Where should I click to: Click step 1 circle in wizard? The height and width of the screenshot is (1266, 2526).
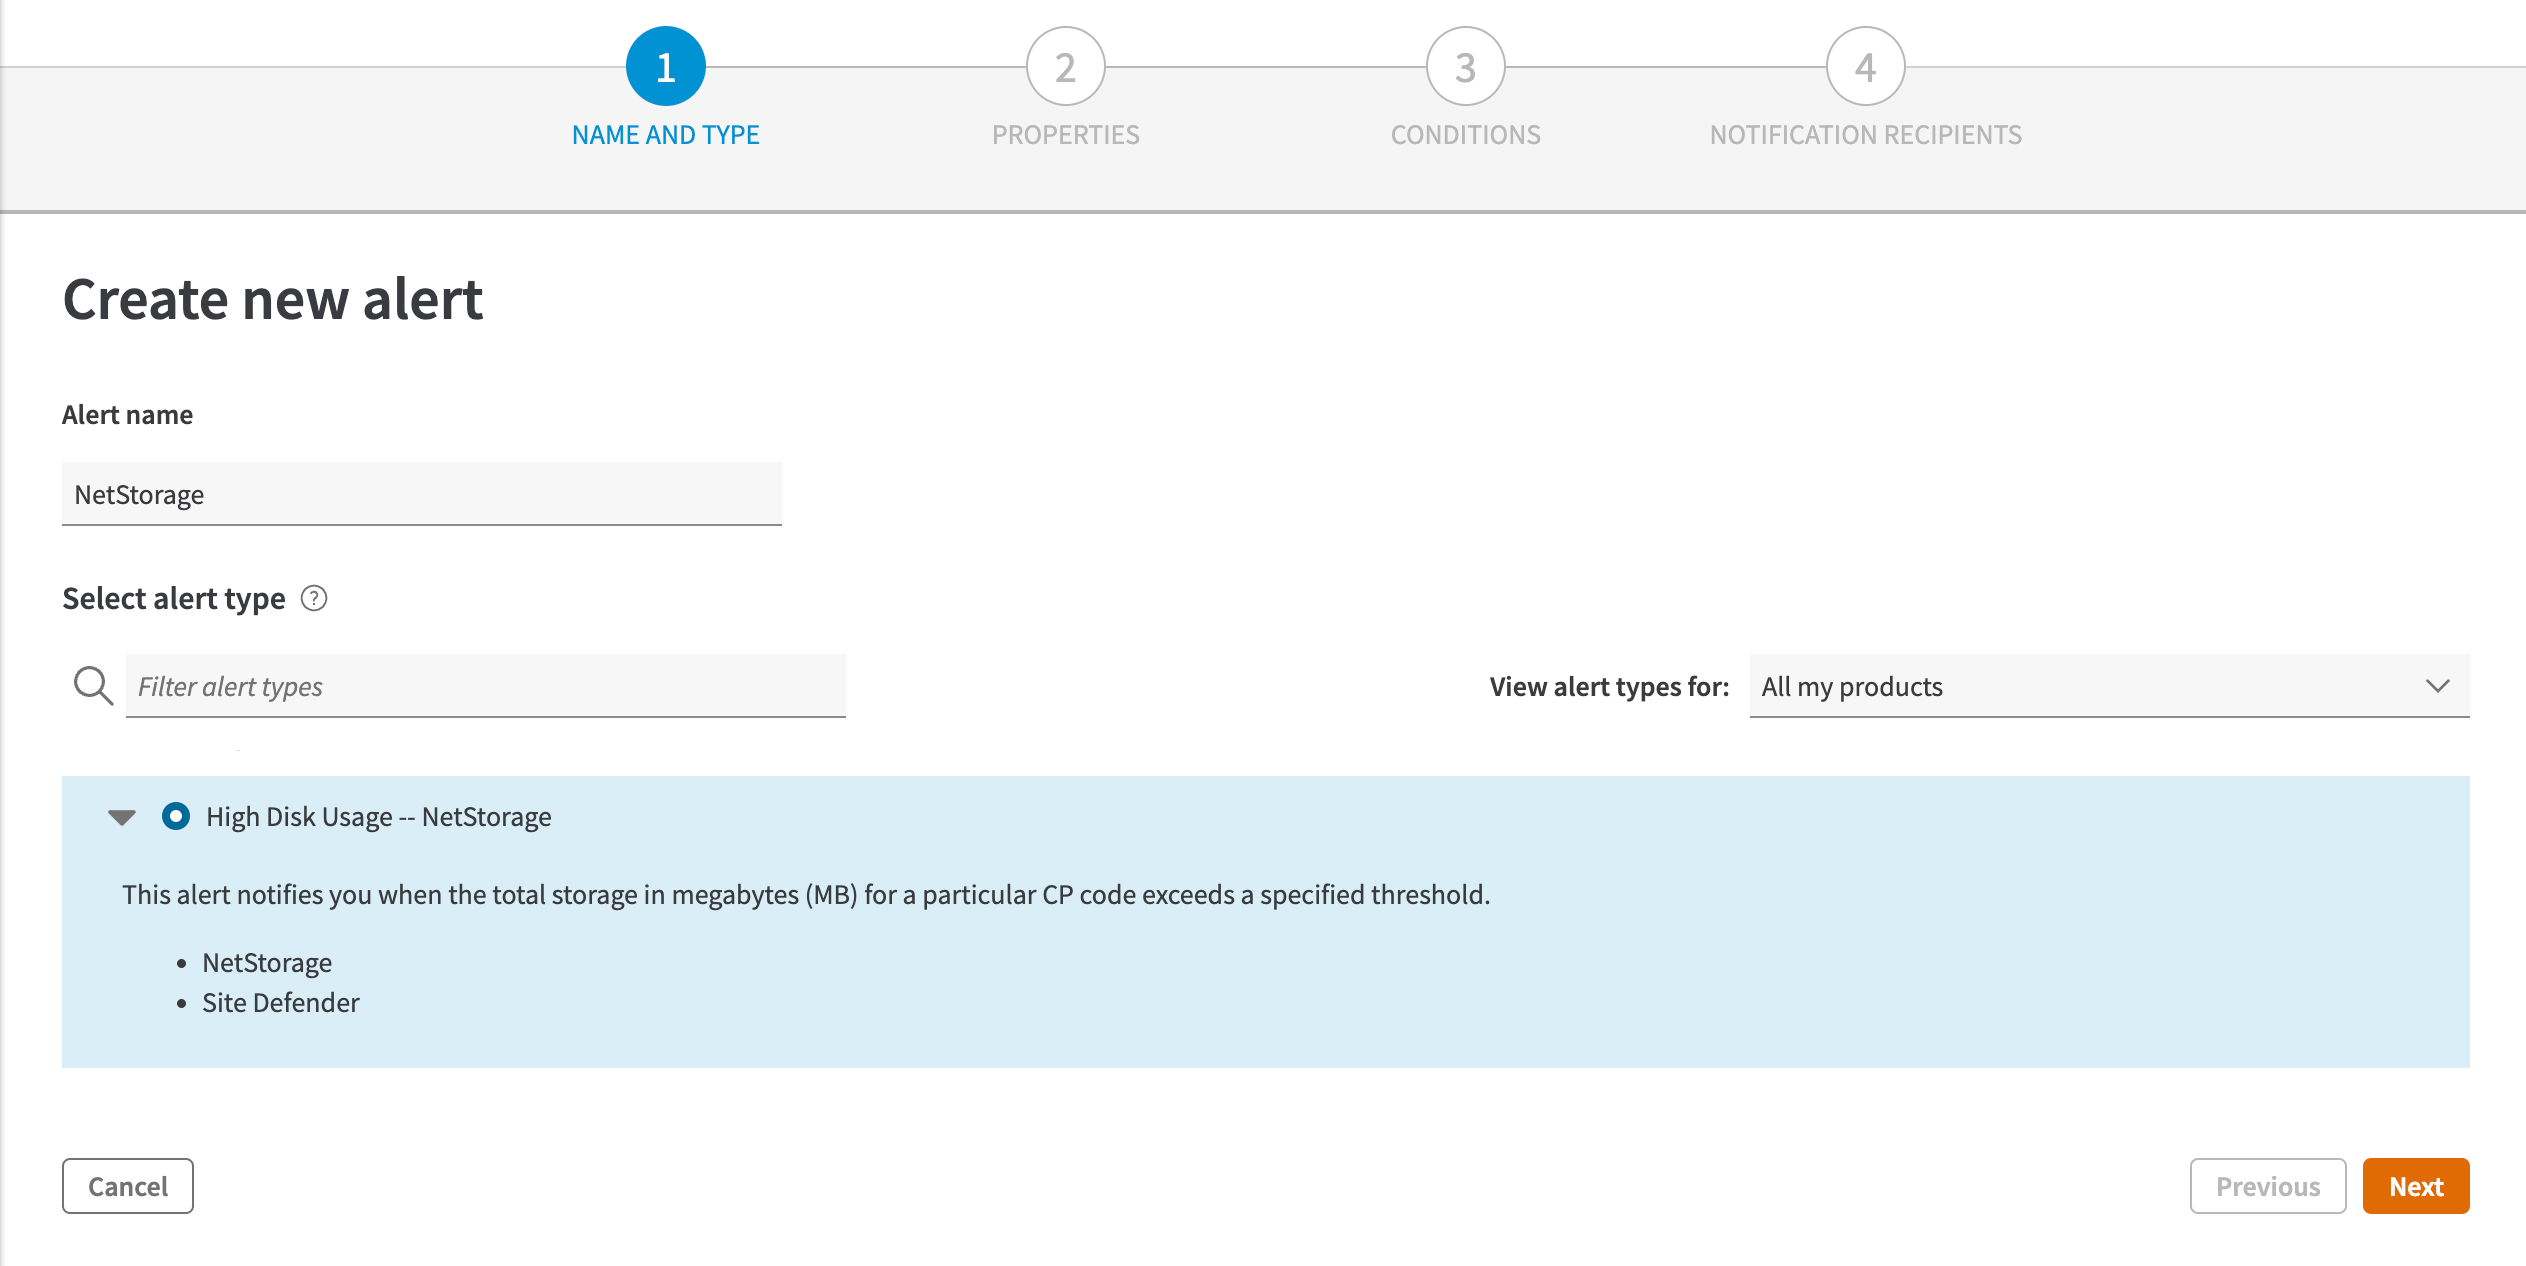[665, 67]
